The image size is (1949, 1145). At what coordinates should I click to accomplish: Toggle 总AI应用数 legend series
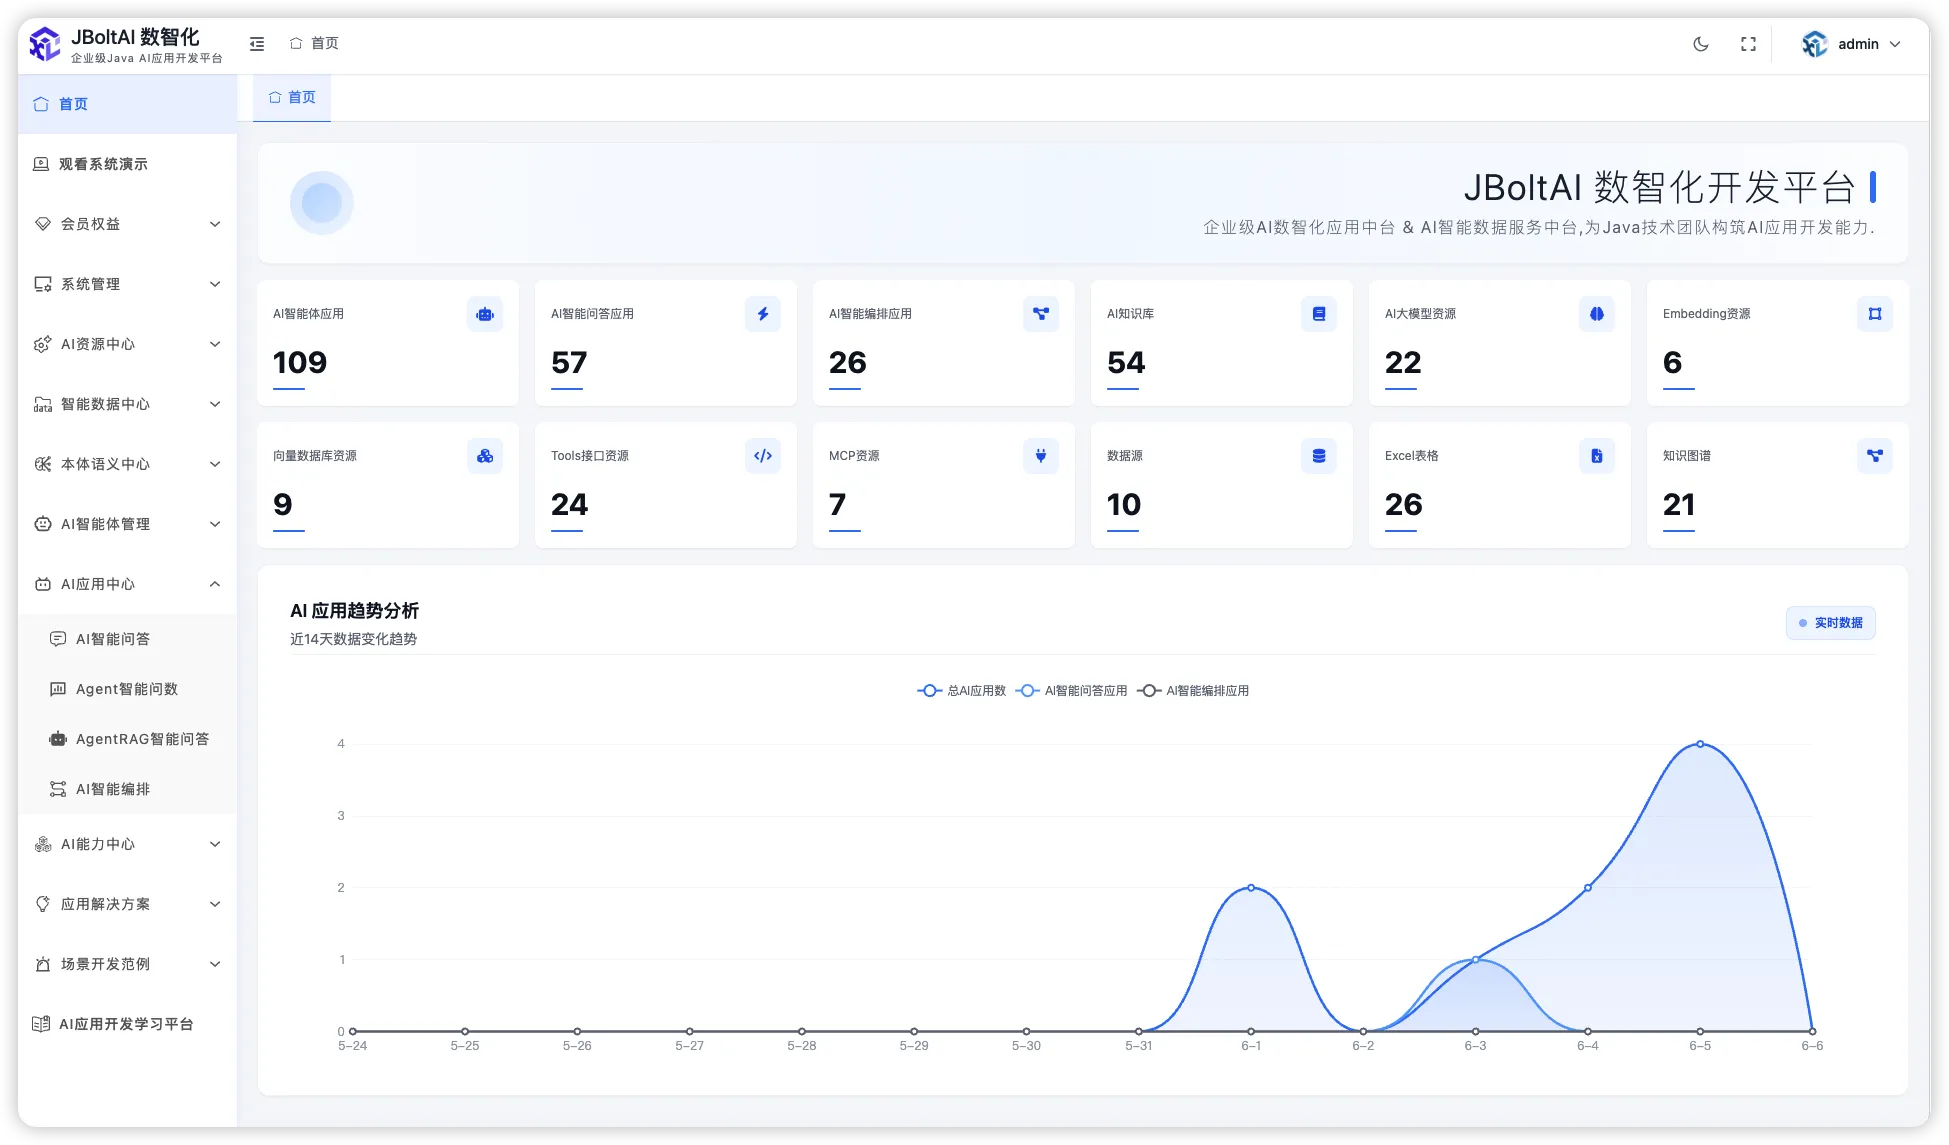click(x=962, y=691)
